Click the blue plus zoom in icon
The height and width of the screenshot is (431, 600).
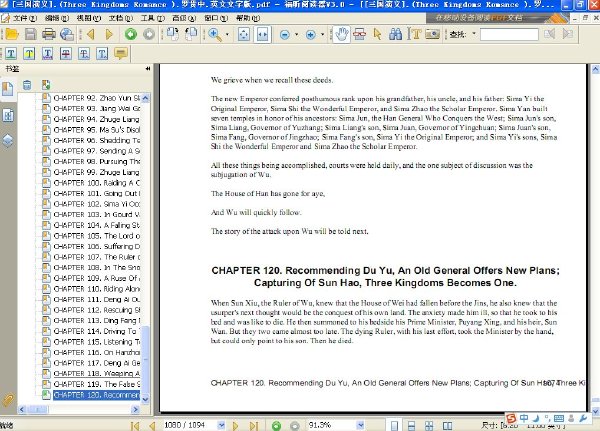tap(311, 35)
